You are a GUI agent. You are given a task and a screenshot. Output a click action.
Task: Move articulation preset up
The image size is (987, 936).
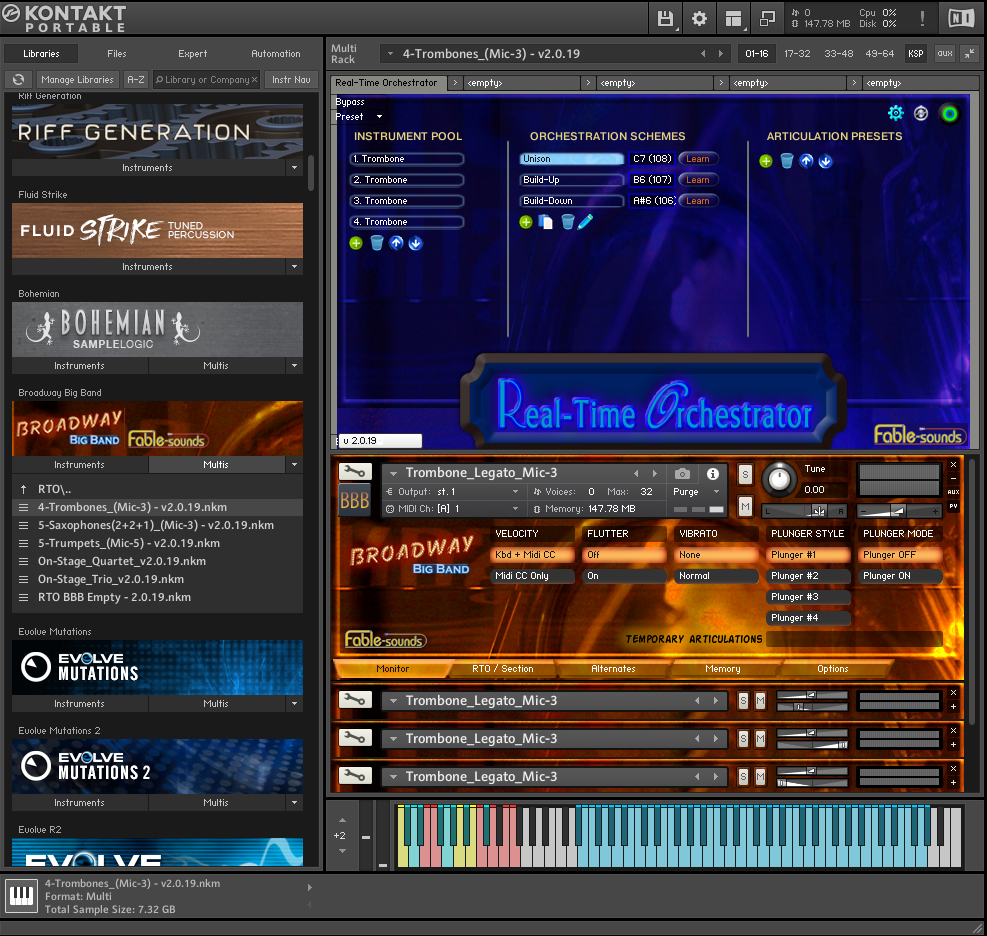[x=806, y=161]
